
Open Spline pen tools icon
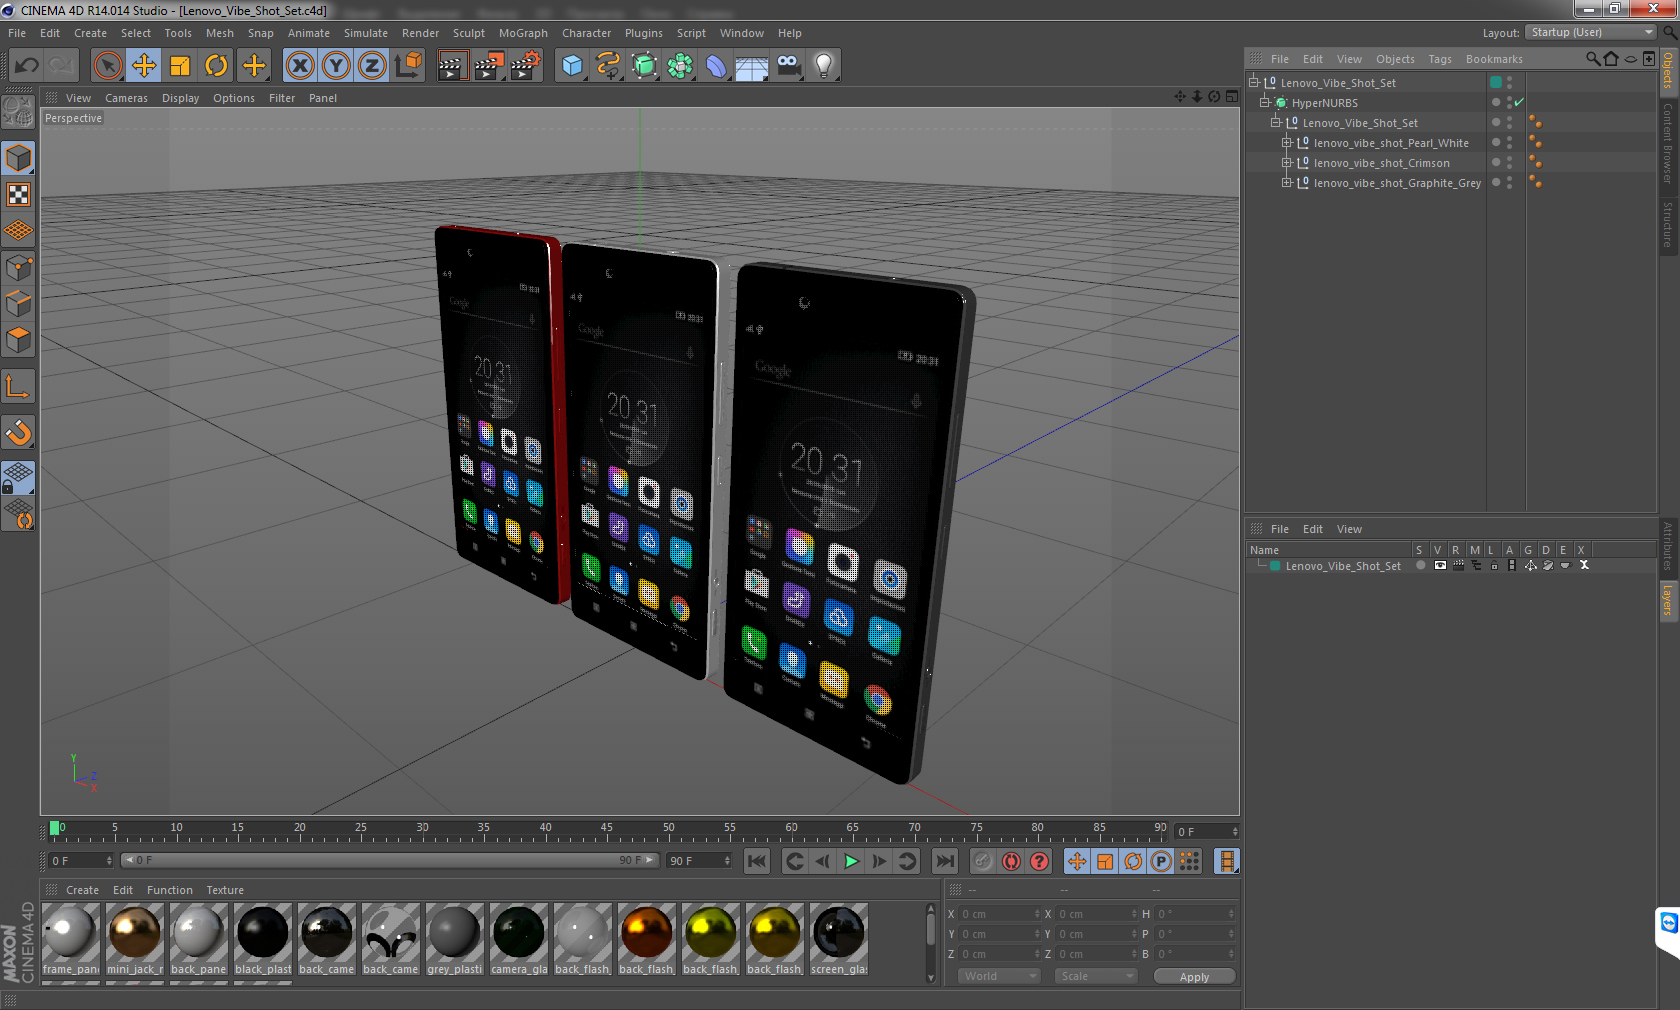point(608,66)
